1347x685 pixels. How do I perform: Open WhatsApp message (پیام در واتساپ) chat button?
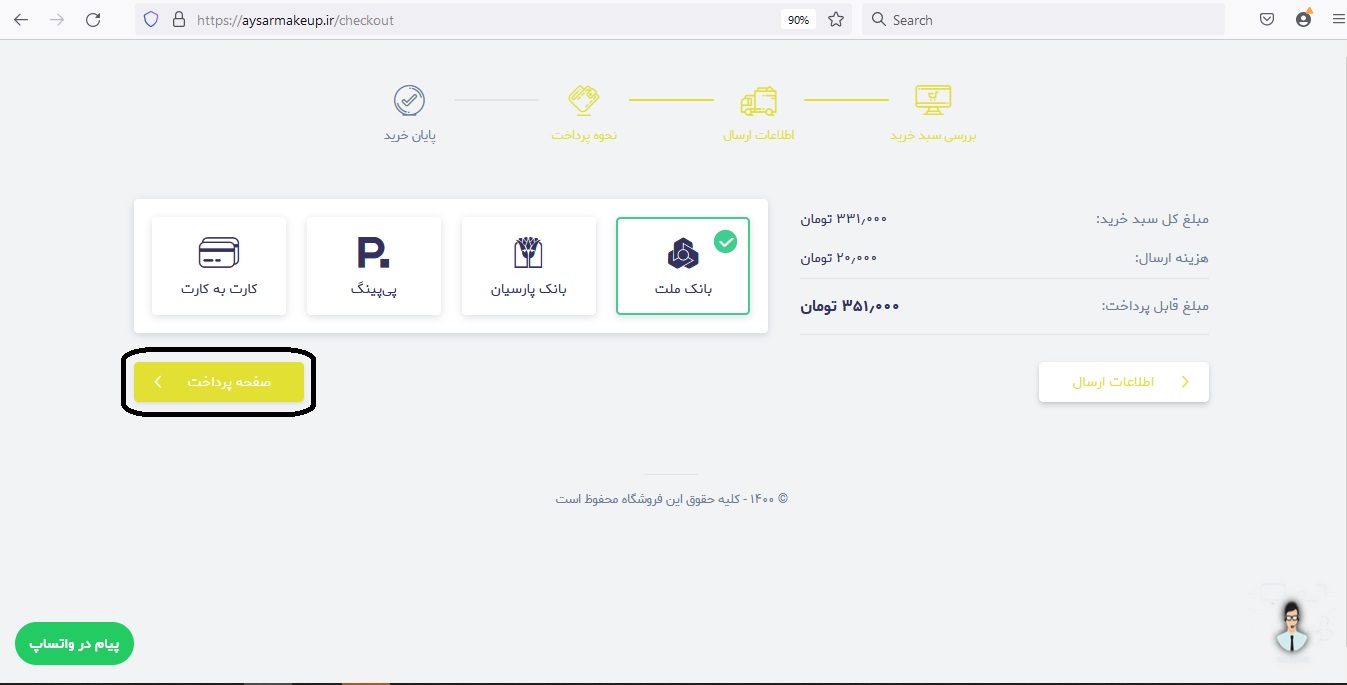[74, 644]
